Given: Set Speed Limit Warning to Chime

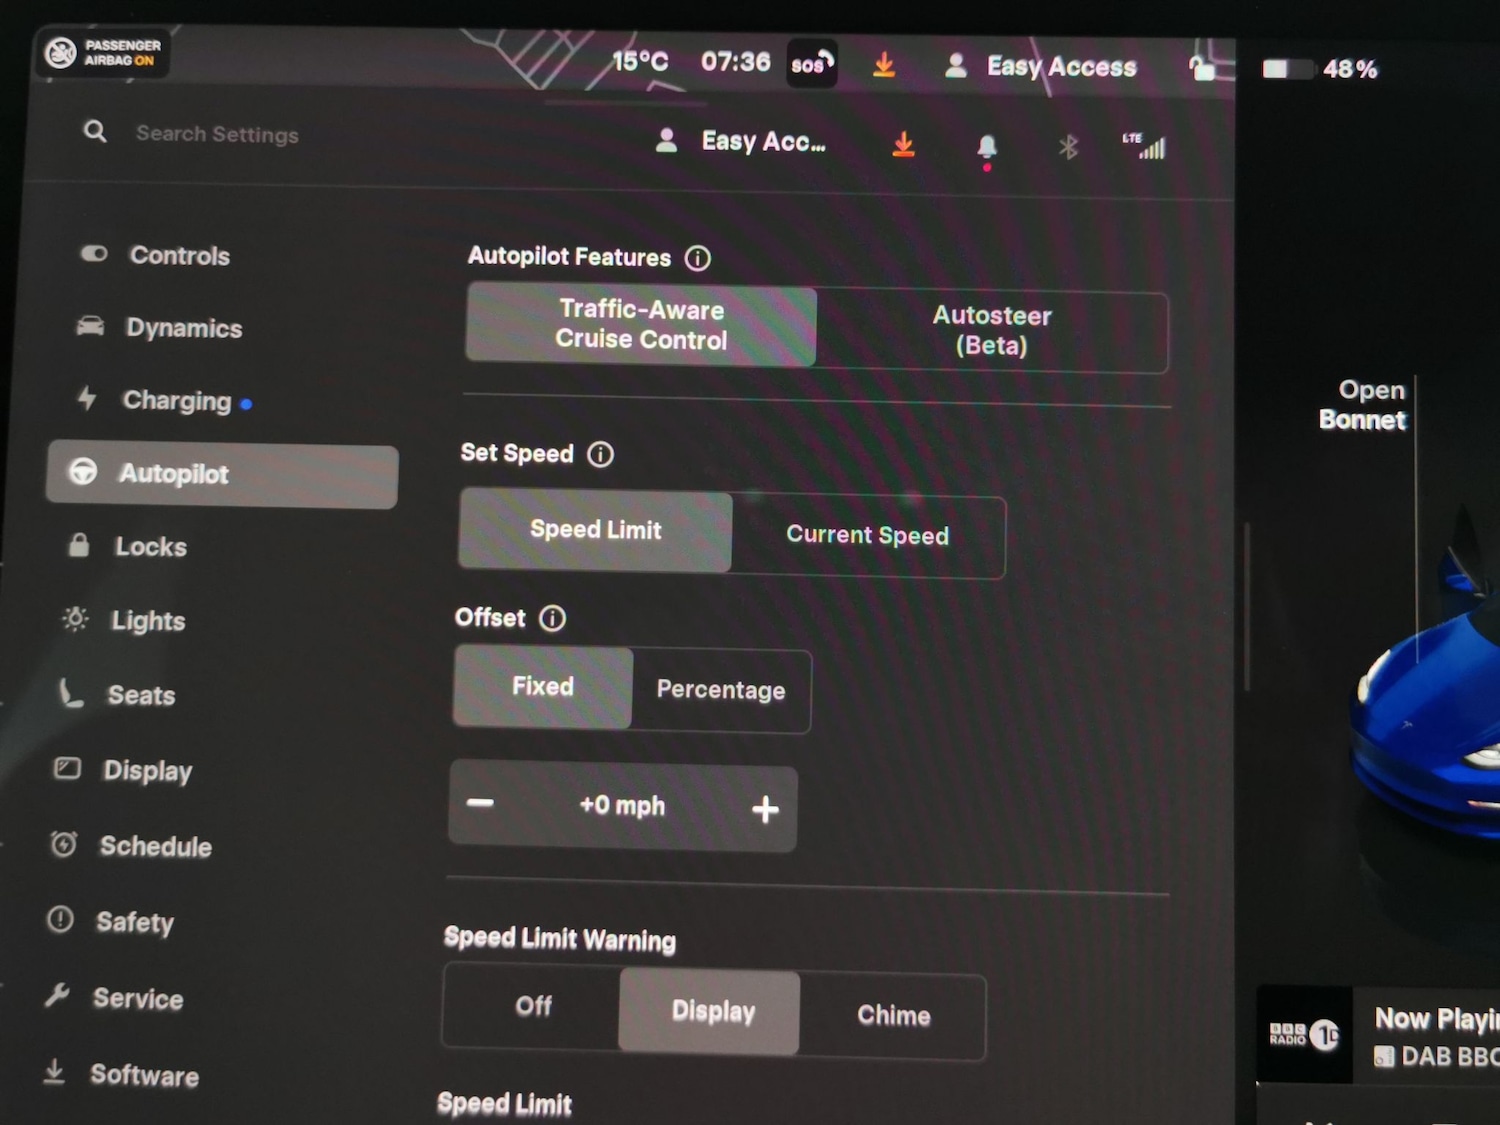Looking at the screenshot, I should pos(893,1016).
